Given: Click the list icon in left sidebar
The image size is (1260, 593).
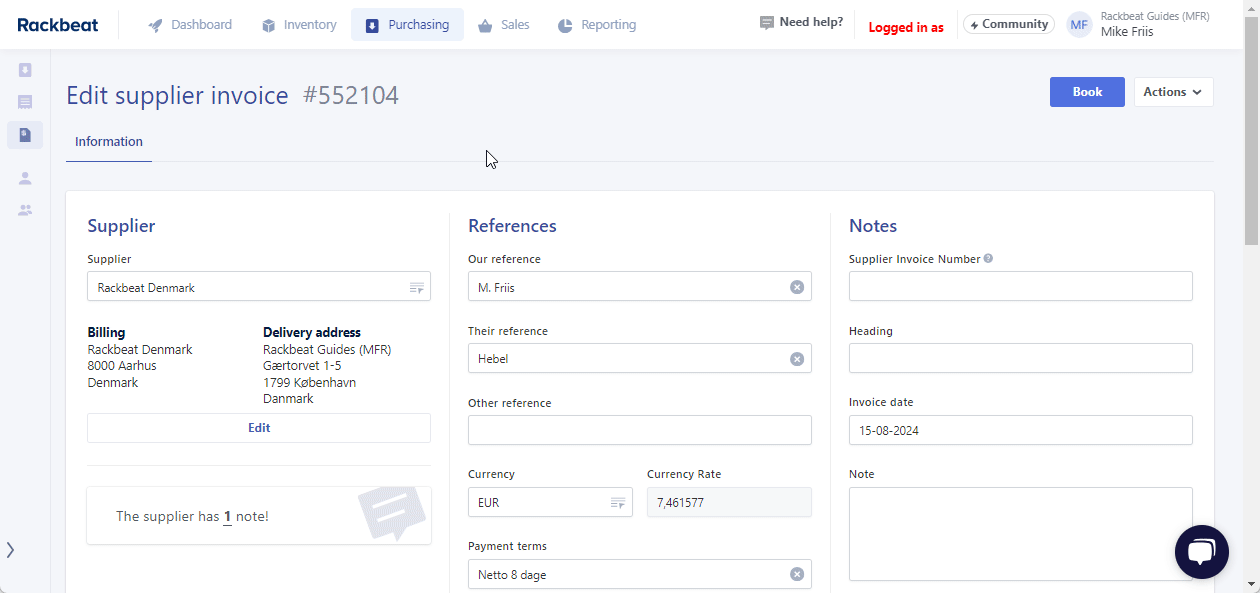Looking at the screenshot, I should pos(25,102).
